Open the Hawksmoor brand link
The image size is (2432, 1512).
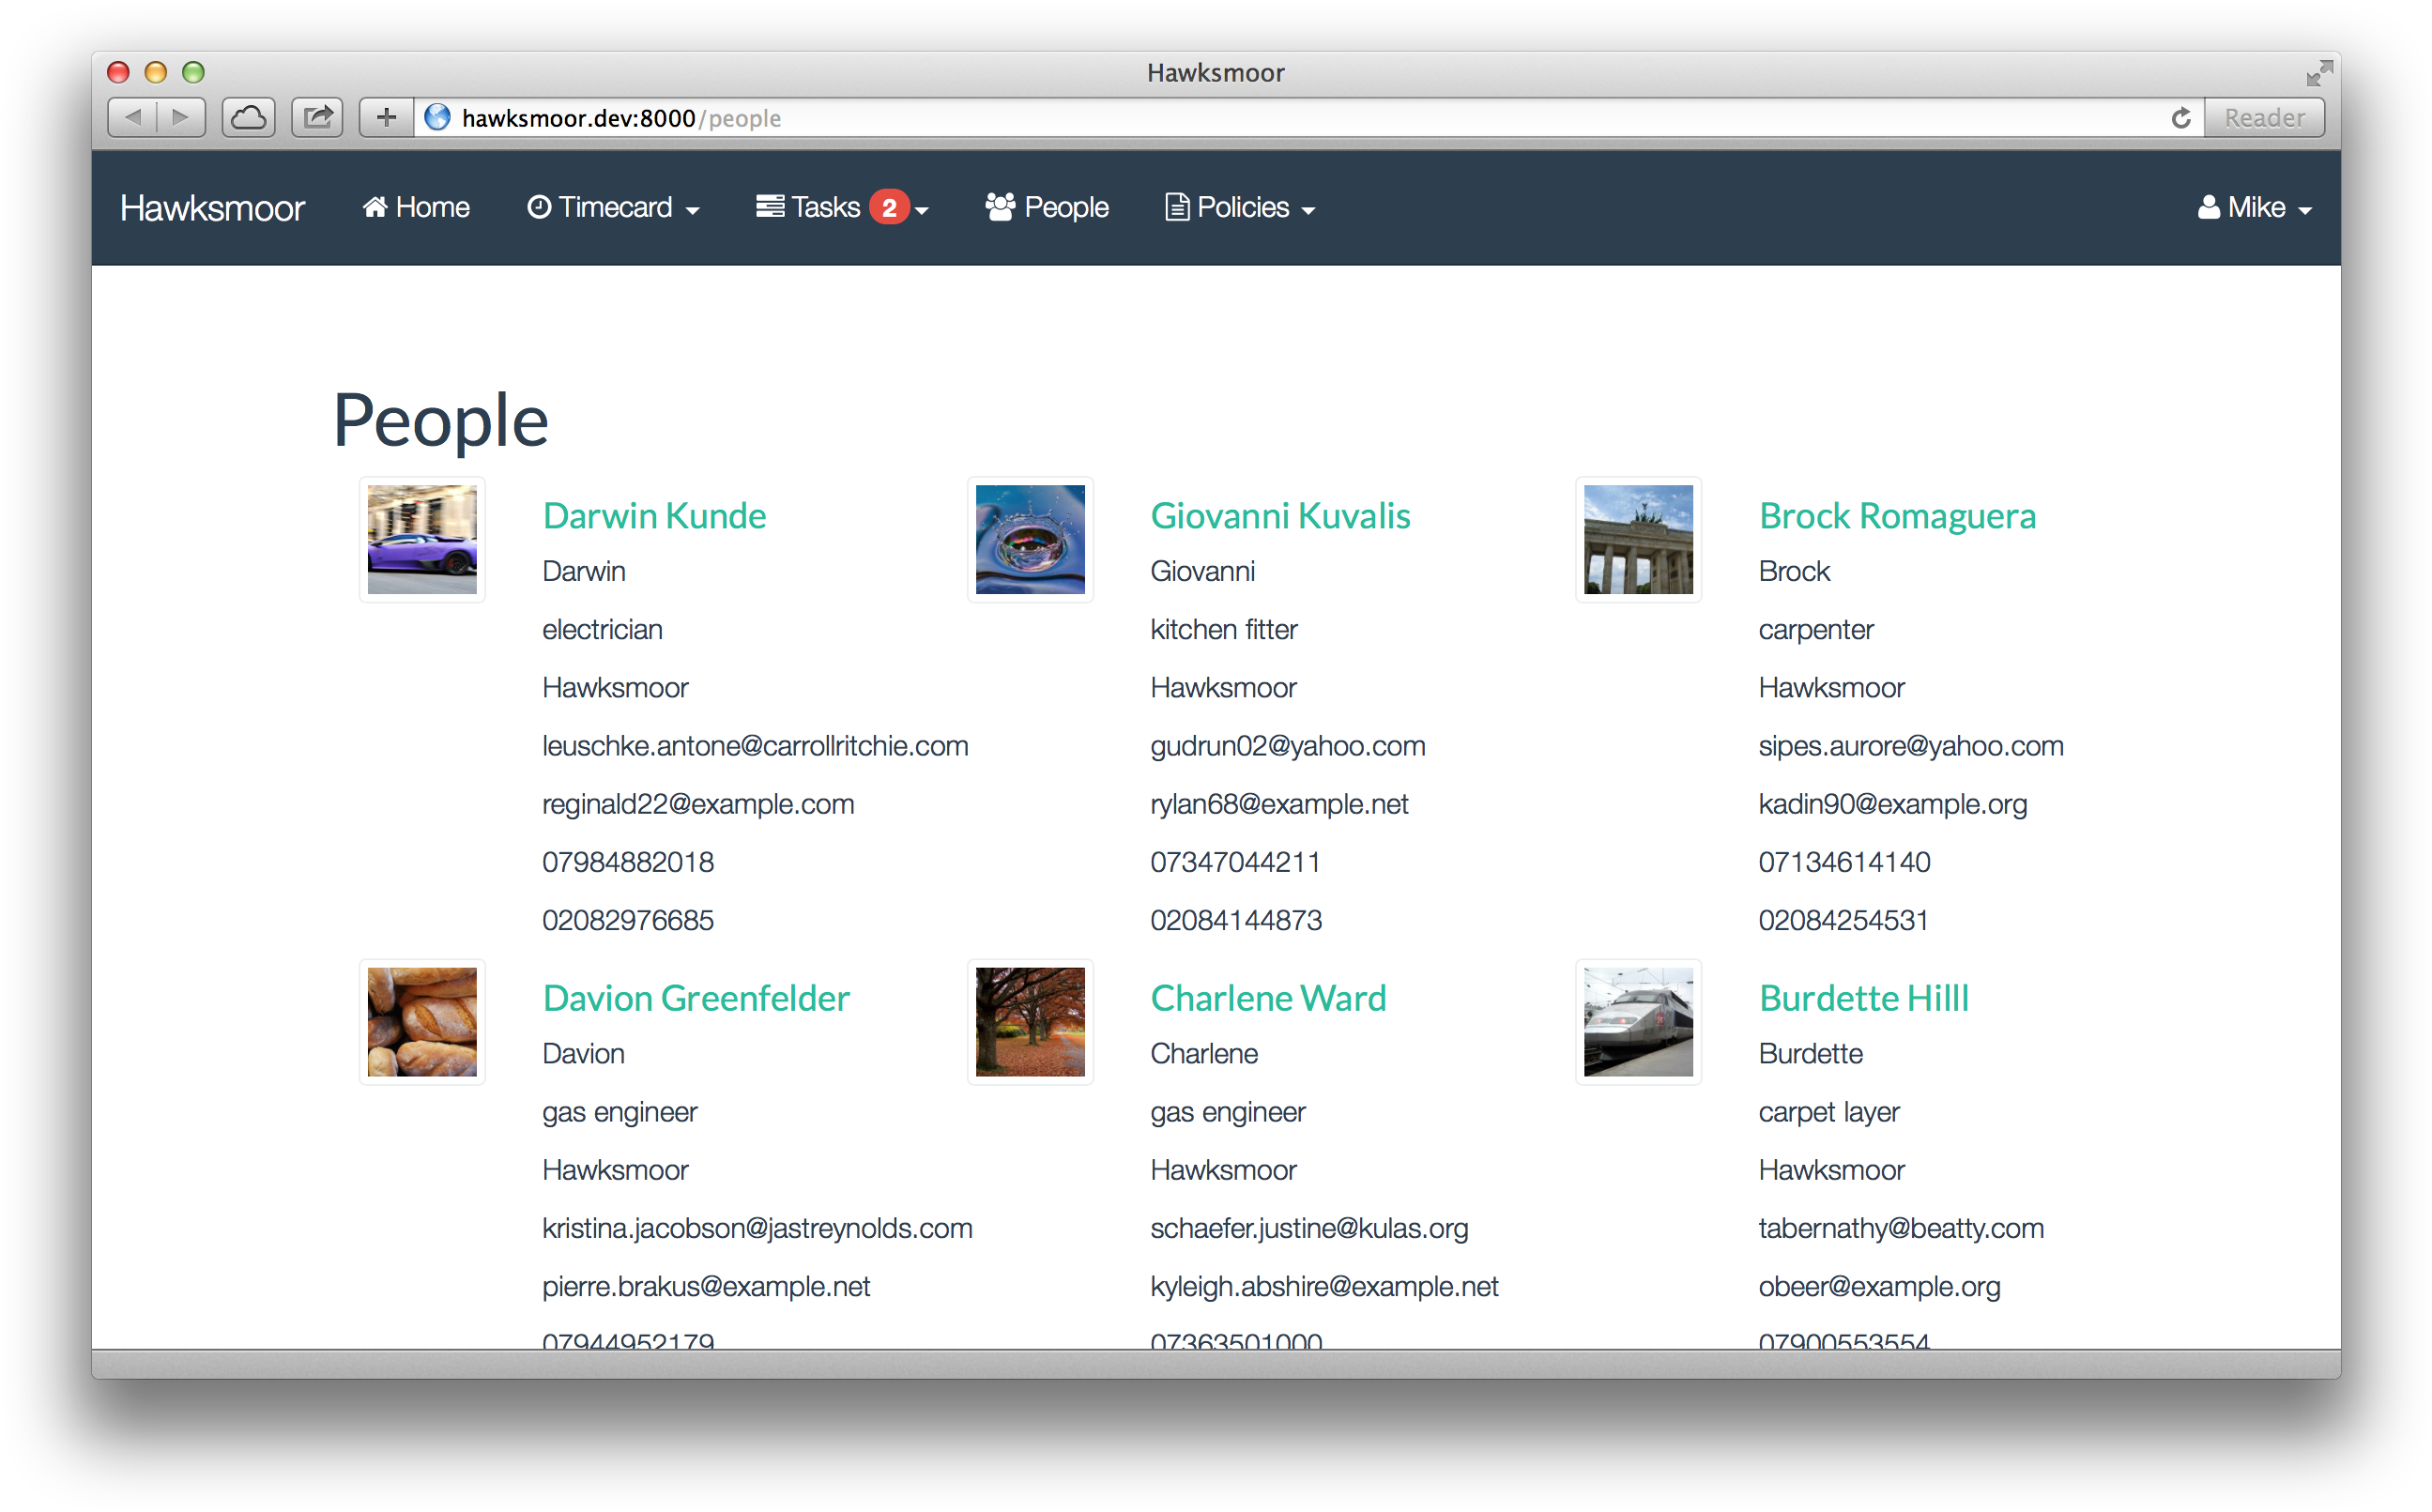[212, 208]
